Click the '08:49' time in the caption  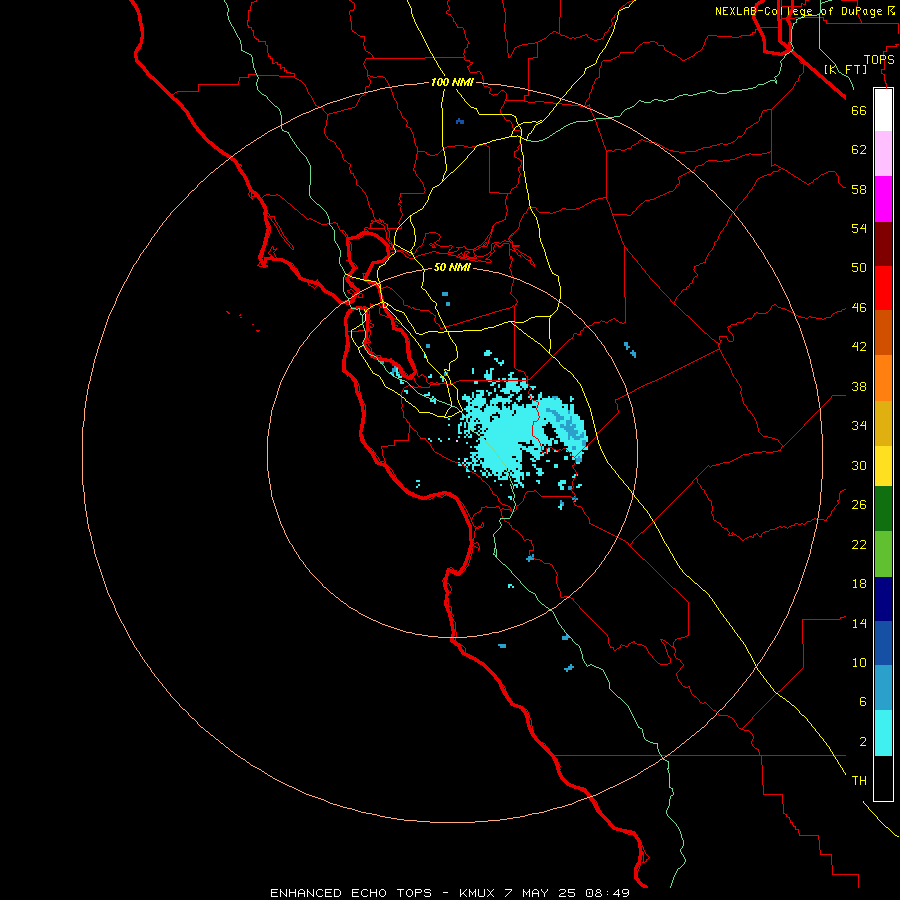[x=607, y=893]
